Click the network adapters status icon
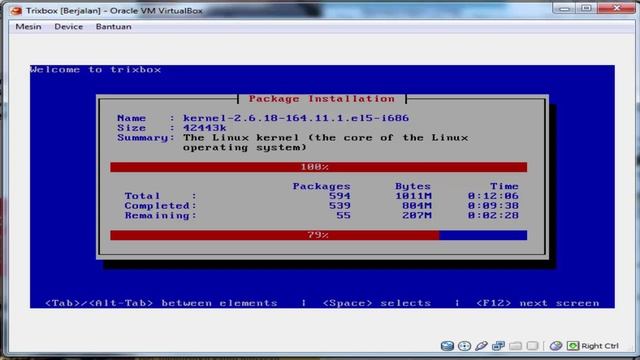The image size is (640, 360). pyautogui.click(x=498, y=346)
